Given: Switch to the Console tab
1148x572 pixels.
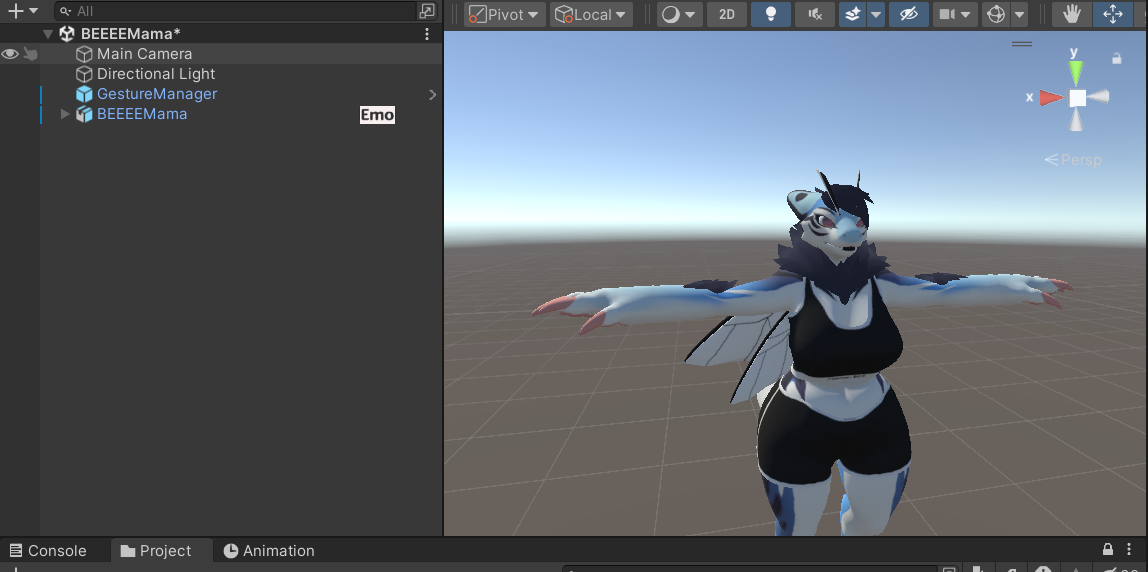Looking at the screenshot, I should (x=48, y=551).
